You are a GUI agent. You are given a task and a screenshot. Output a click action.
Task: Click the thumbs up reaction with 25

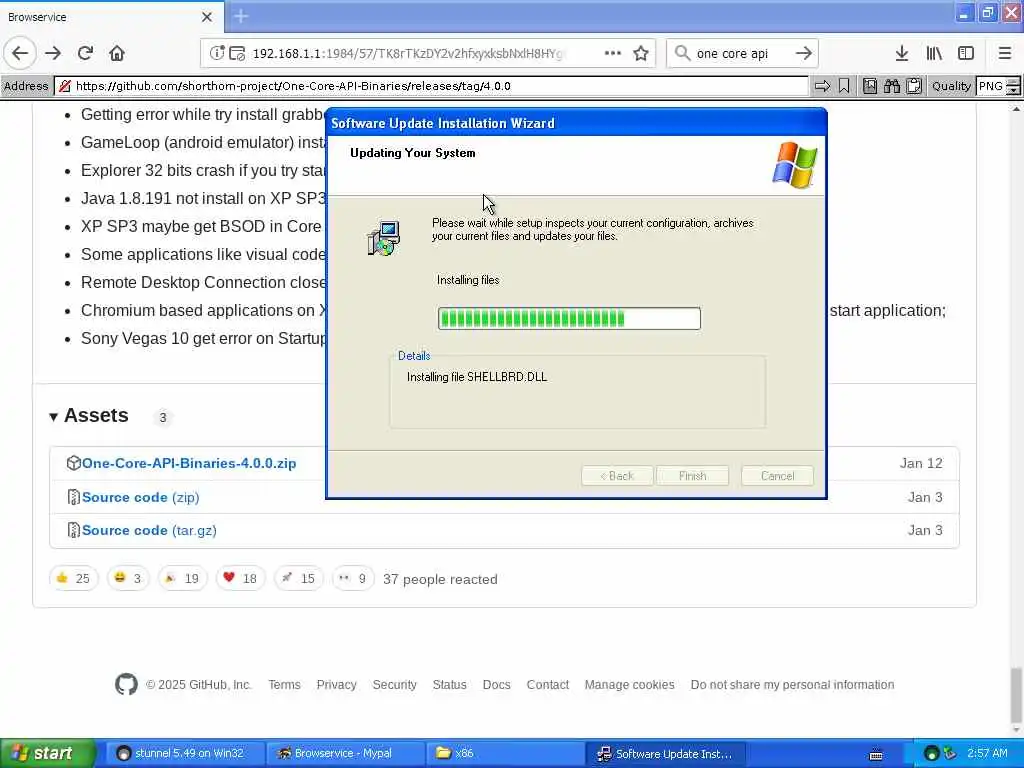(73, 578)
